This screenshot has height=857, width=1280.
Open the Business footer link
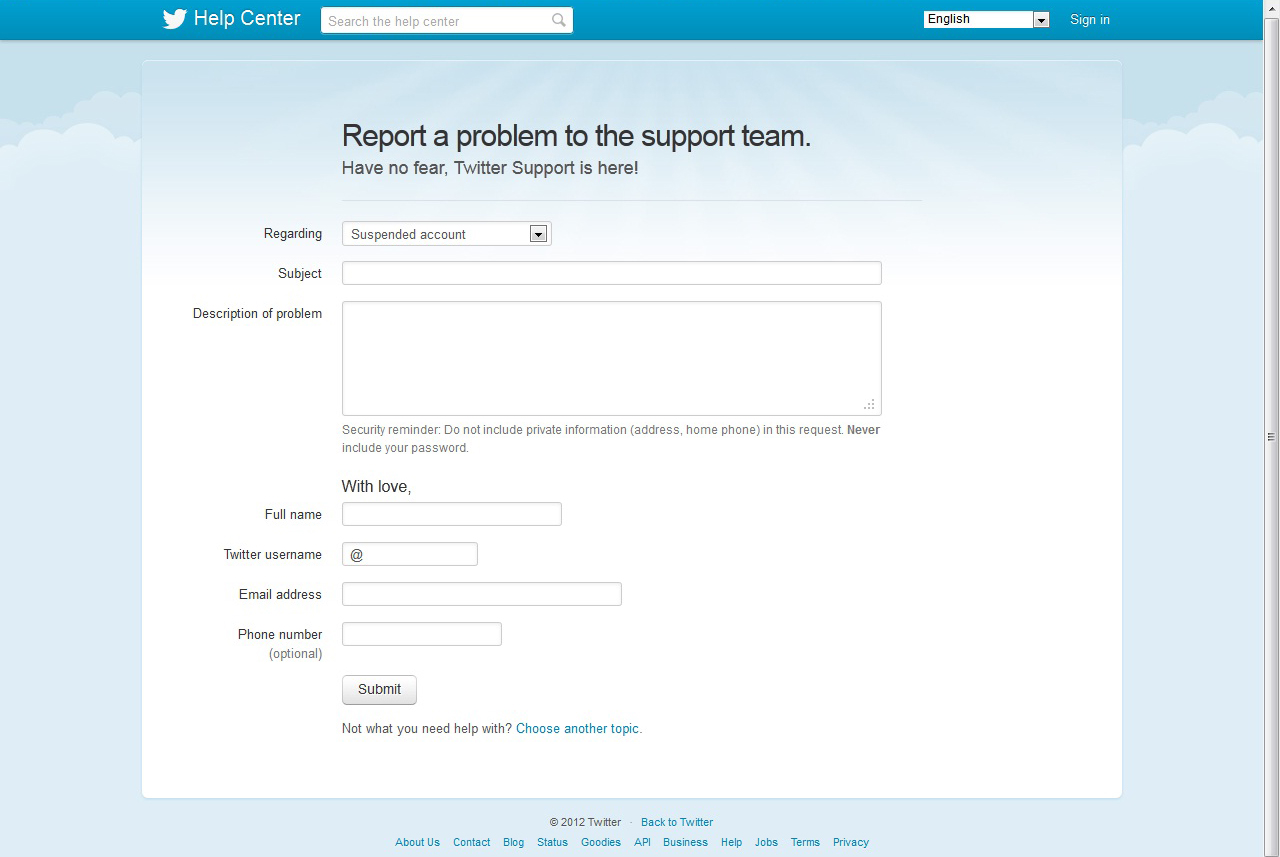click(x=685, y=842)
